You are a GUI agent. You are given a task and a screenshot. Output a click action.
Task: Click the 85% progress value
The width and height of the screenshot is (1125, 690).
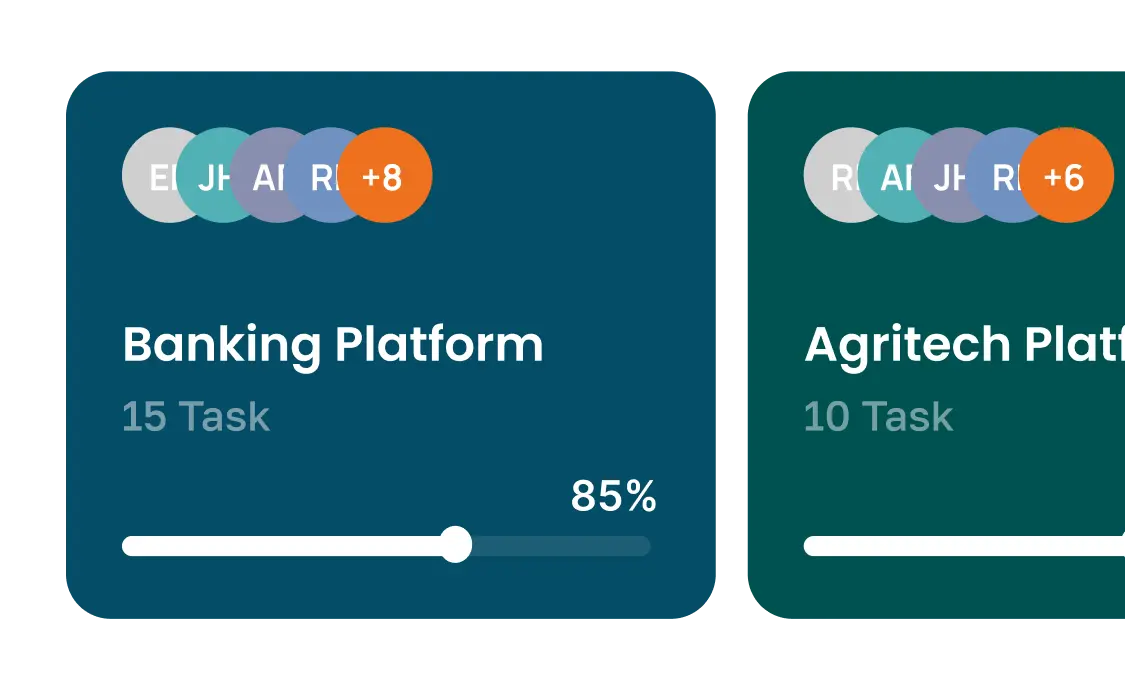click(613, 496)
